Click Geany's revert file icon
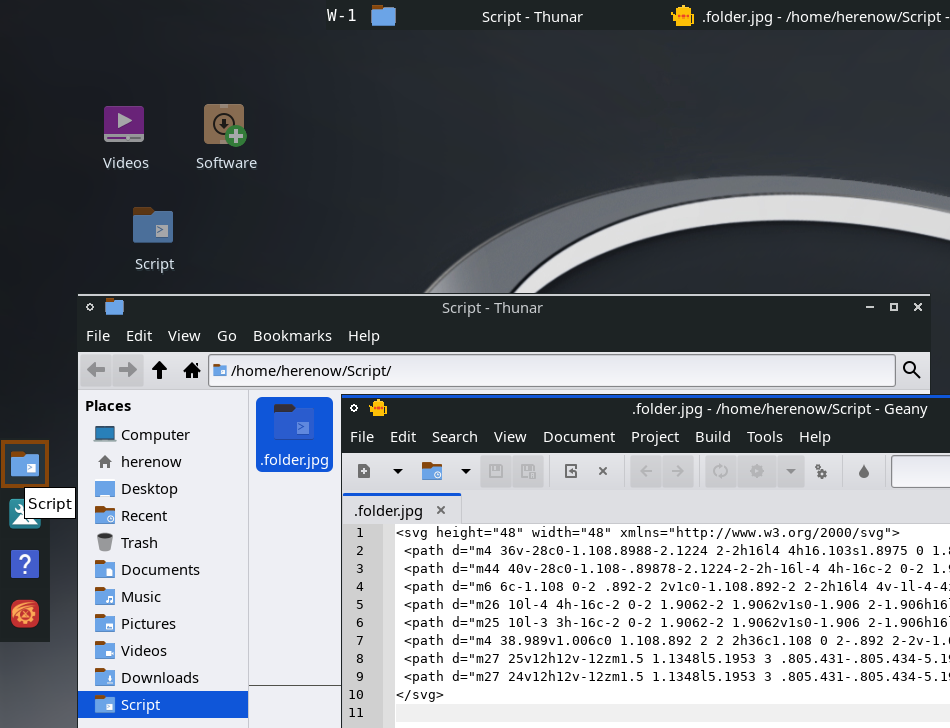The image size is (950, 728). [x=571, y=471]
